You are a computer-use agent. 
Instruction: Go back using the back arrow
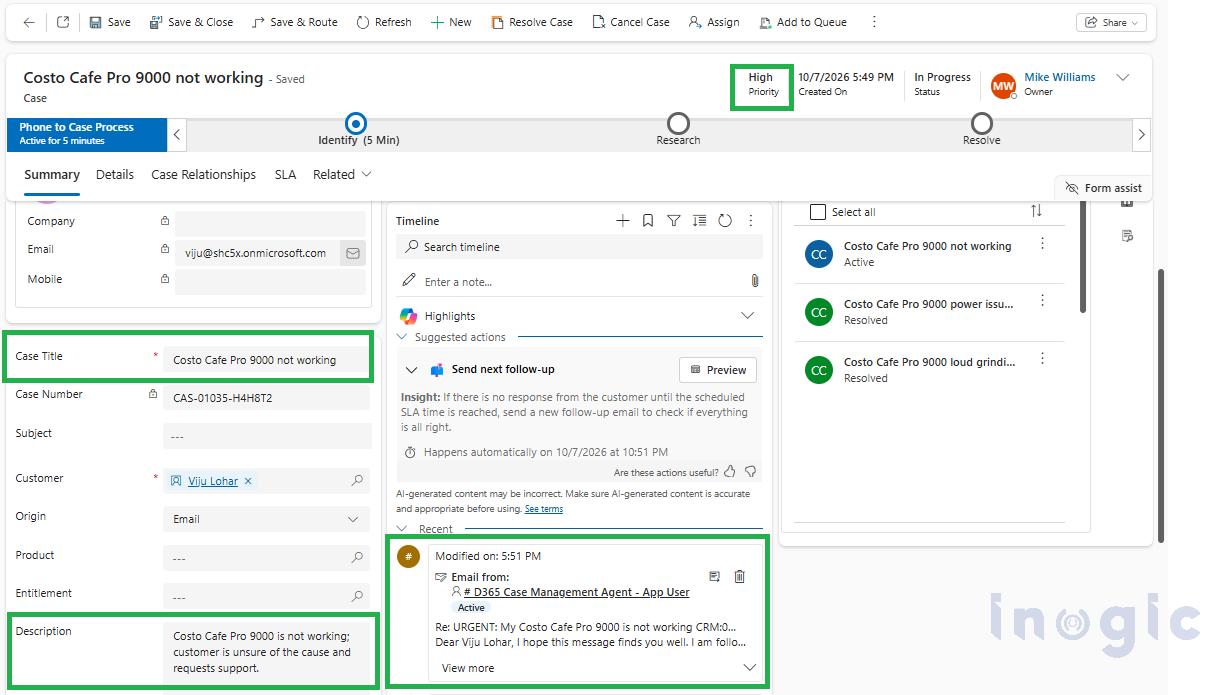pyautogui.click(x=29, y=22)
